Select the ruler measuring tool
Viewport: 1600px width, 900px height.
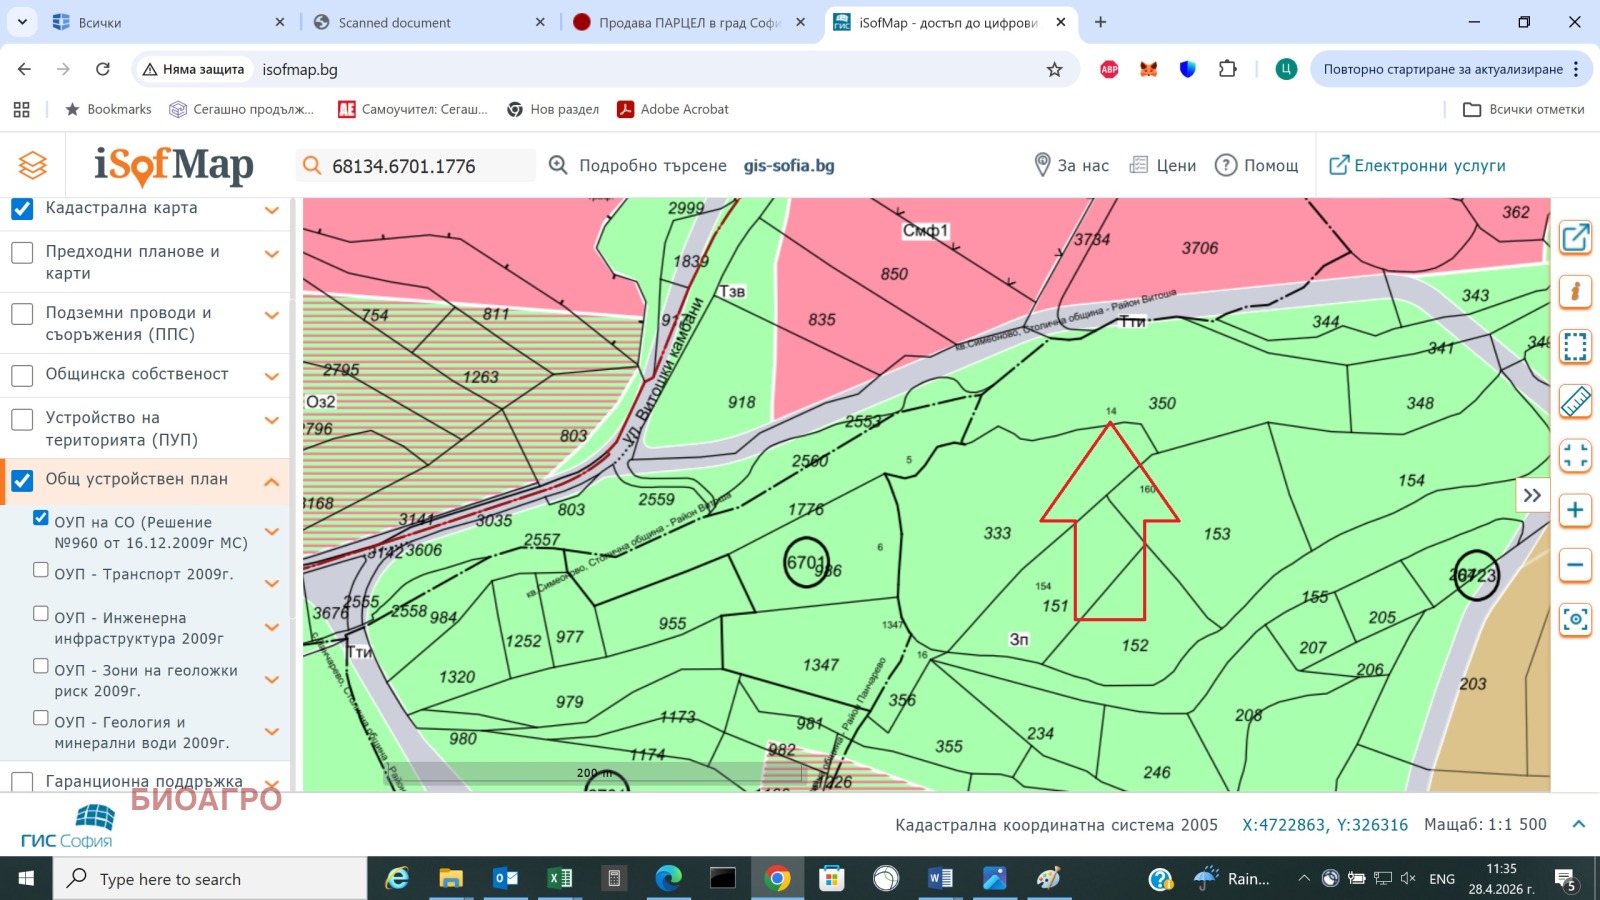pyautogui.click(x=1575, y=402)
